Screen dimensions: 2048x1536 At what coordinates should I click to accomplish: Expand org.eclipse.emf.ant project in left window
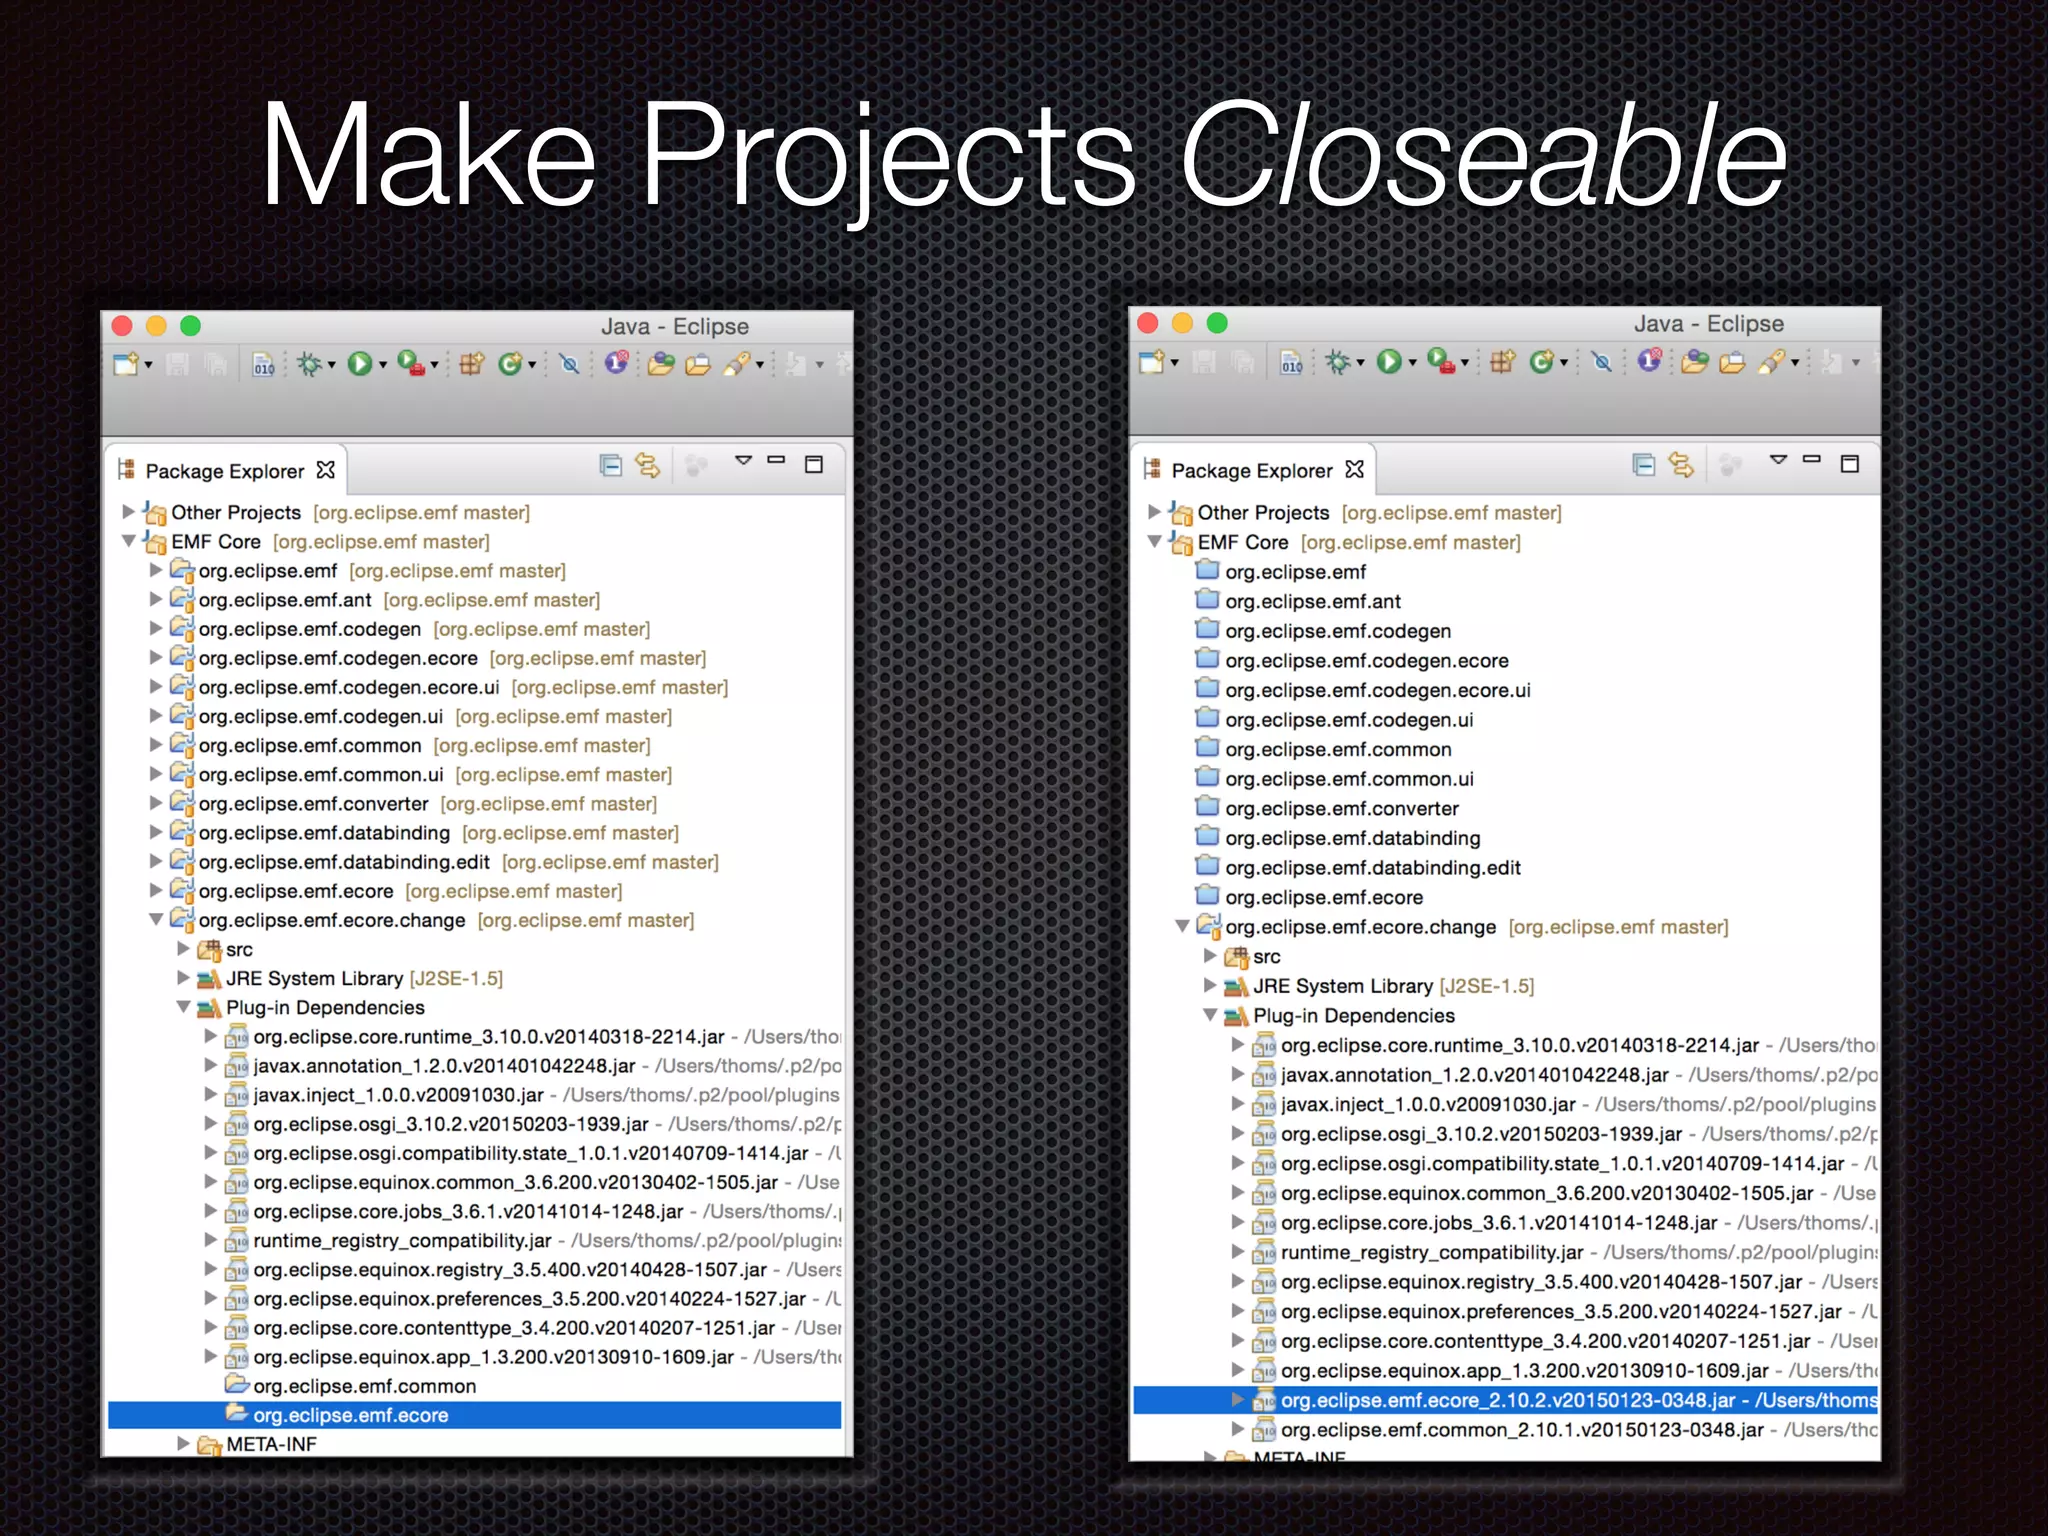[156, 599]
